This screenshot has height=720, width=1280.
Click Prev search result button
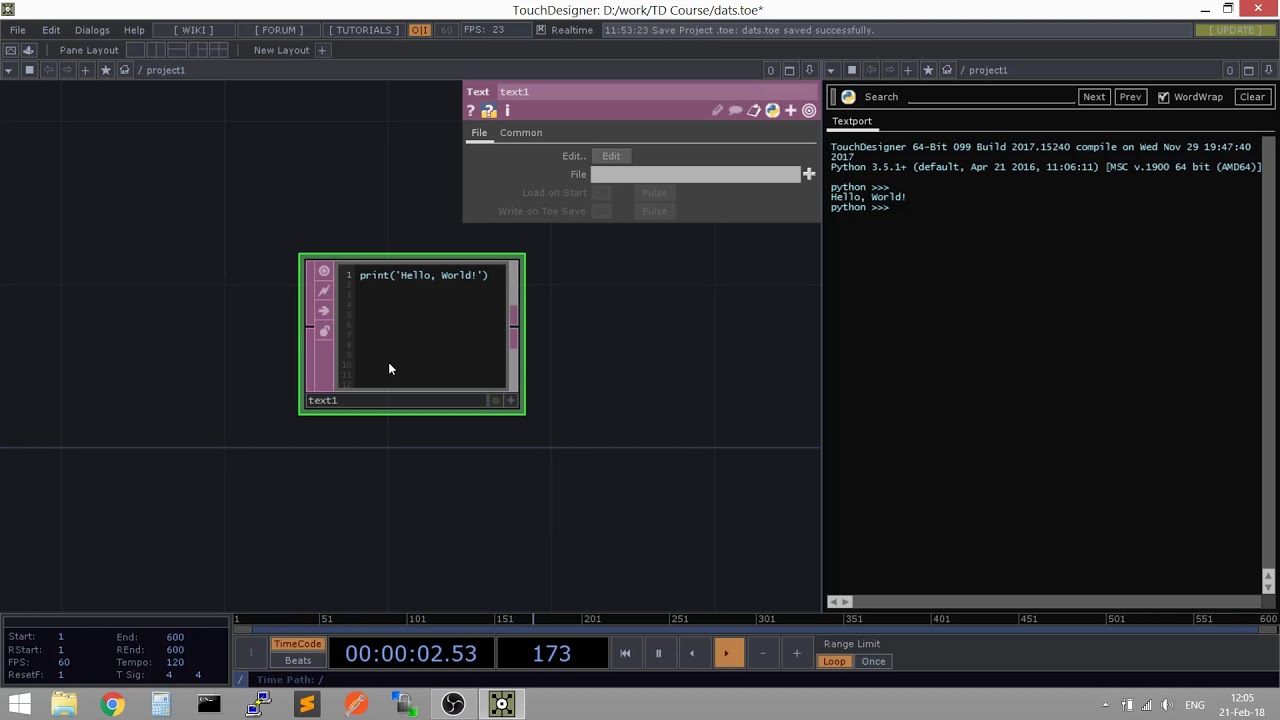pyautogui.click(x=1130, y=97)
